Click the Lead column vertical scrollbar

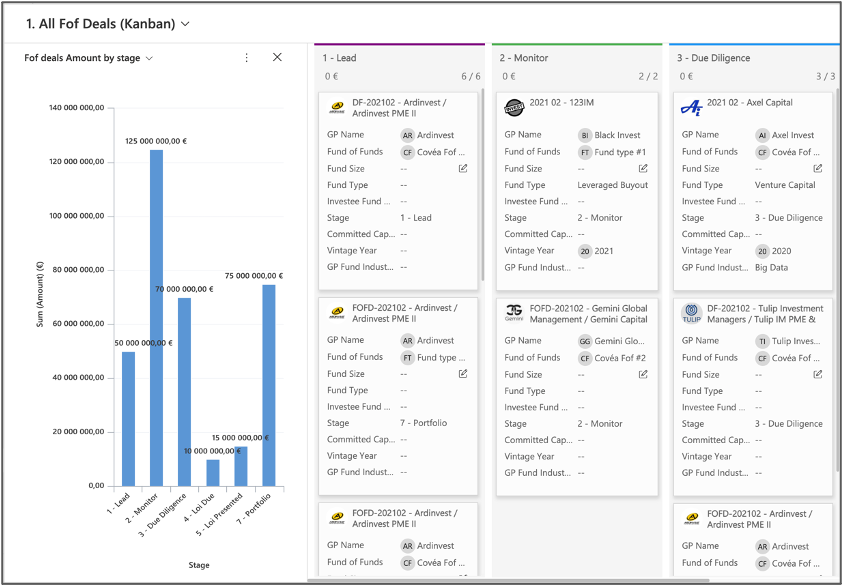(483, 184)
